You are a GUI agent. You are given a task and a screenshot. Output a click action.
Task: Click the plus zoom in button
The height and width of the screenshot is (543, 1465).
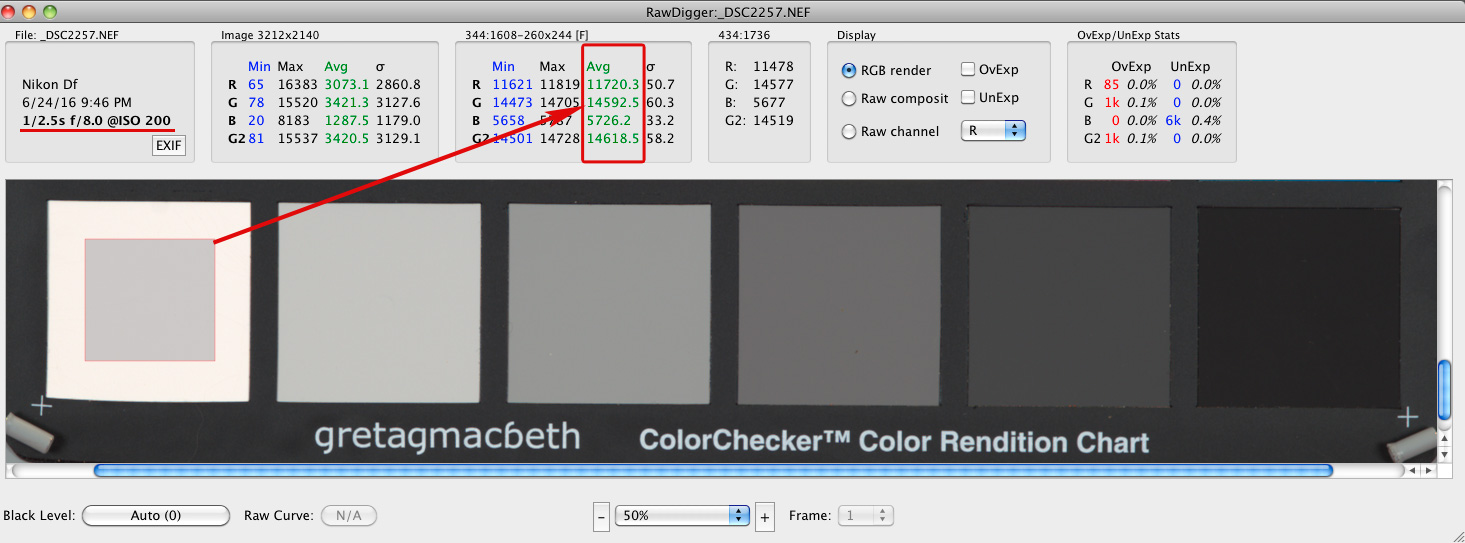(x=764, y=516)
